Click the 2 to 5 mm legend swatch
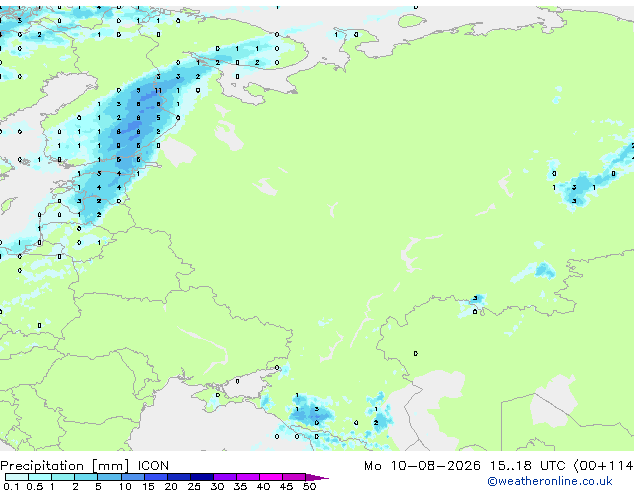634x490 pixels. pos(86,477)
